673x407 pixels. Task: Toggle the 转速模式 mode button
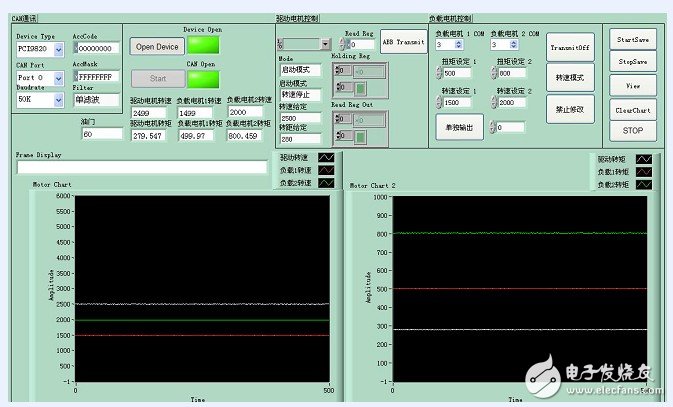(569, 78)
